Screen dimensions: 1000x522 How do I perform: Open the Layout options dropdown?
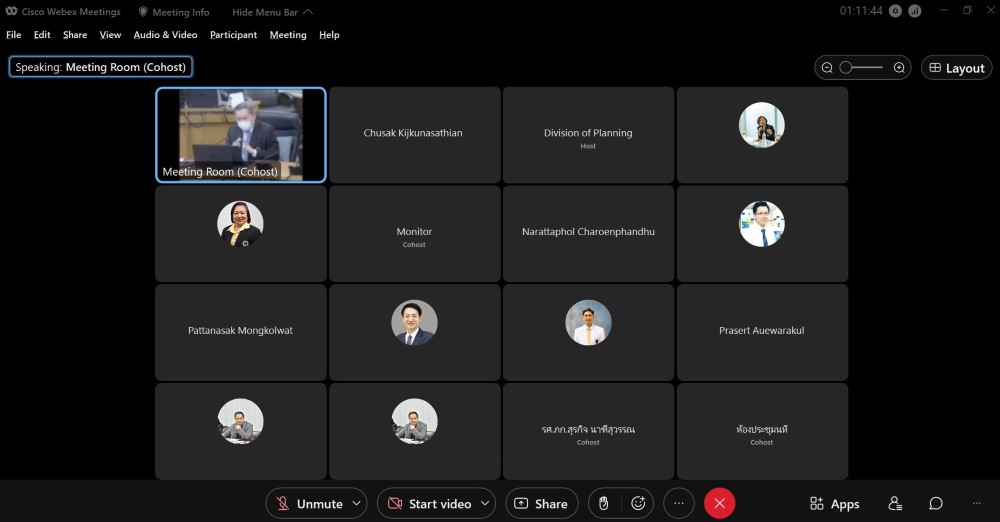[956, 68]
